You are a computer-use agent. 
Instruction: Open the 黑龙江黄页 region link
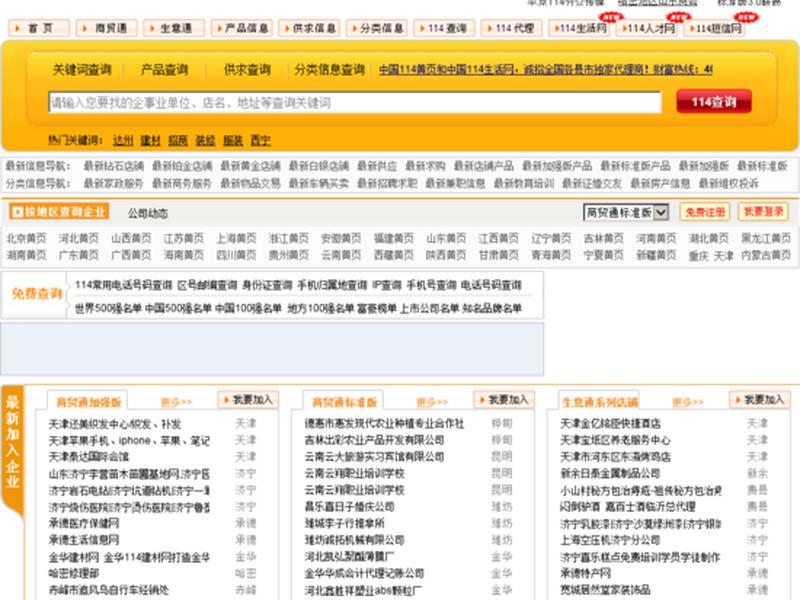[x=766, y=238]
